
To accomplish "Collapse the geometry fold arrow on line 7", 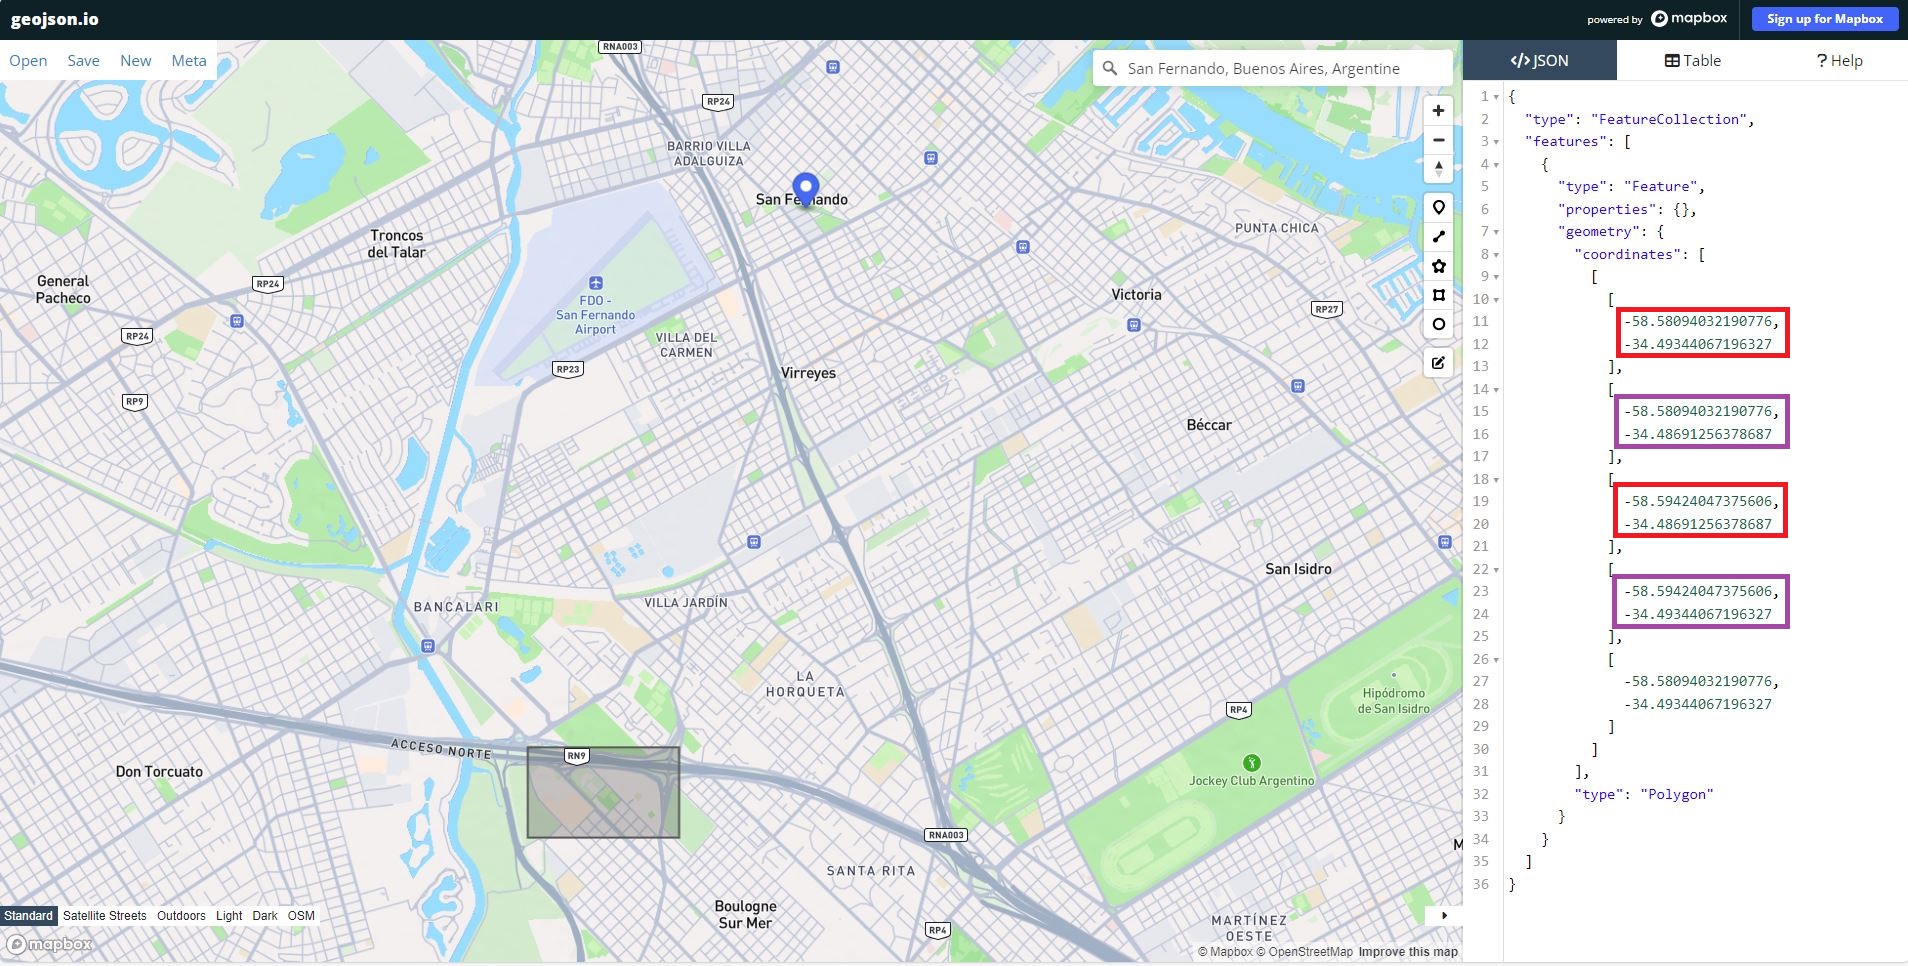I will [x=1496, y=232].
